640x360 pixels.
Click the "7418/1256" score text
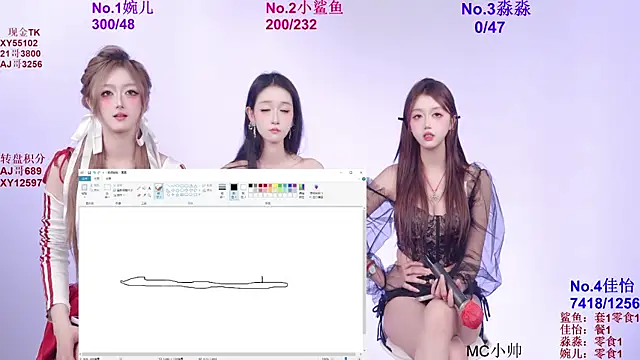point(604,303)
